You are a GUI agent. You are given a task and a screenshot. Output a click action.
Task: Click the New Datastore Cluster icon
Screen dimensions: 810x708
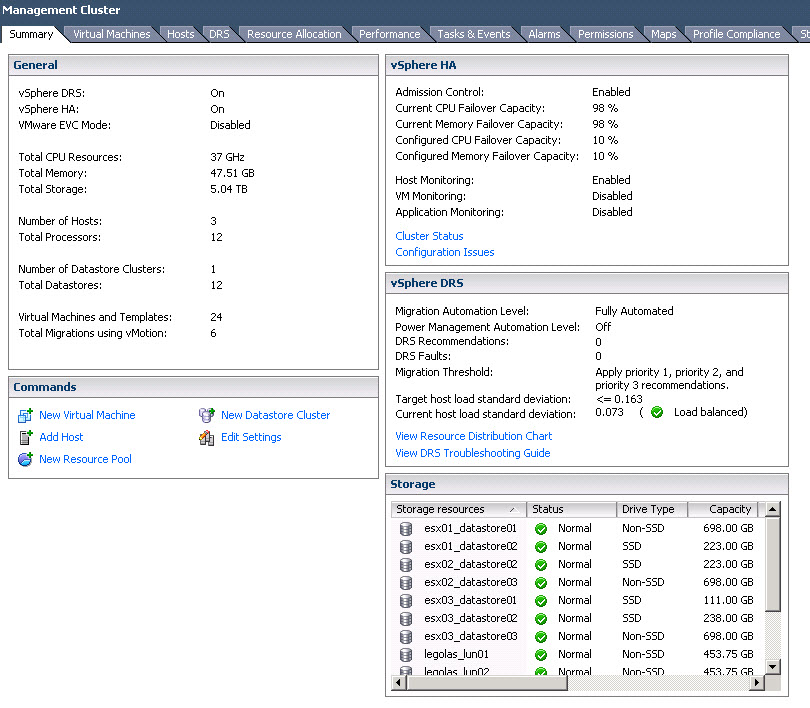point(207,415)
